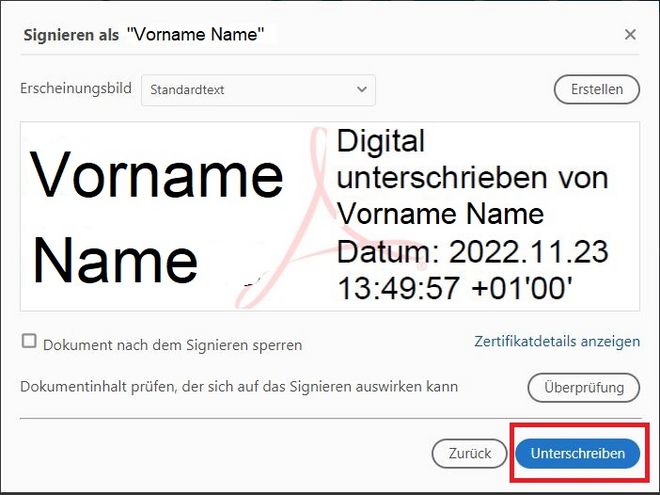
Task: Click the signature preview showing Vorname Name
Action: [330, 216]
